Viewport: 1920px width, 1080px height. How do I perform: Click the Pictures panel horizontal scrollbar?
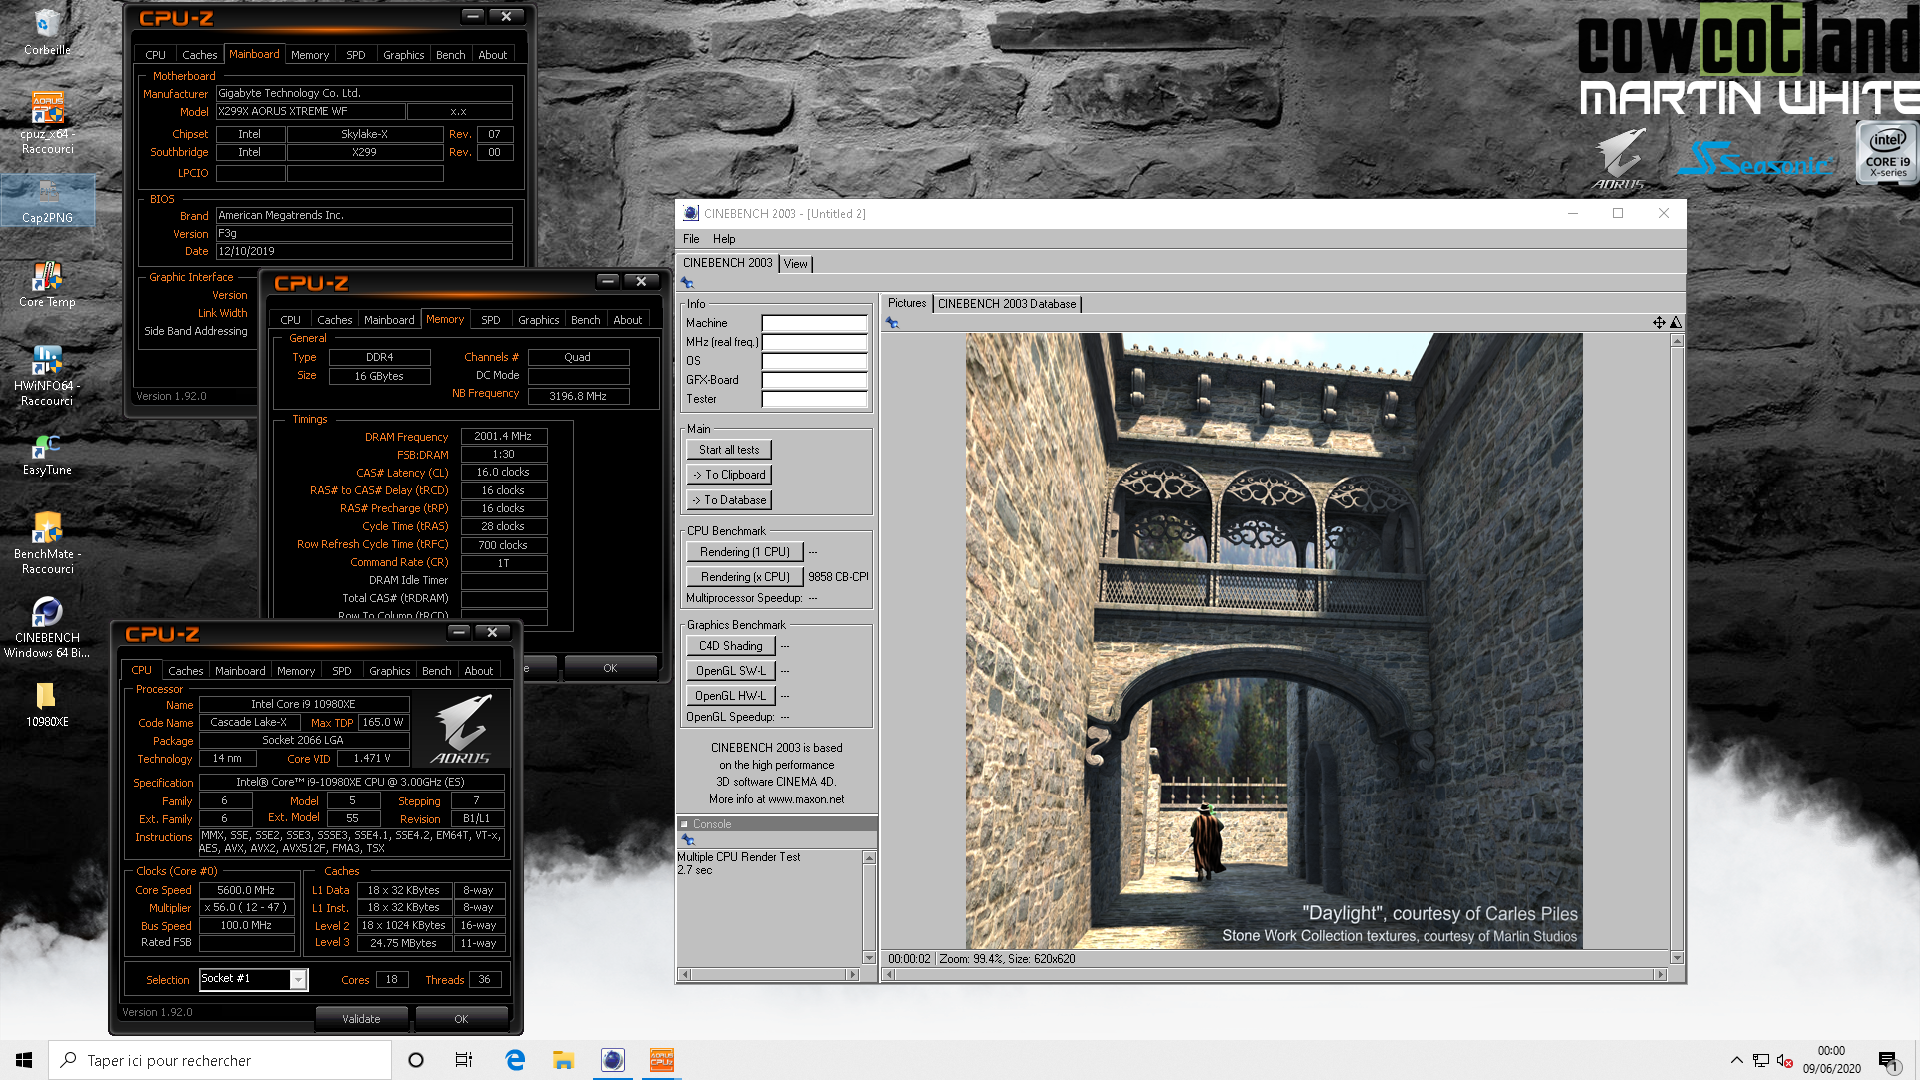[x=1275, y=974]
